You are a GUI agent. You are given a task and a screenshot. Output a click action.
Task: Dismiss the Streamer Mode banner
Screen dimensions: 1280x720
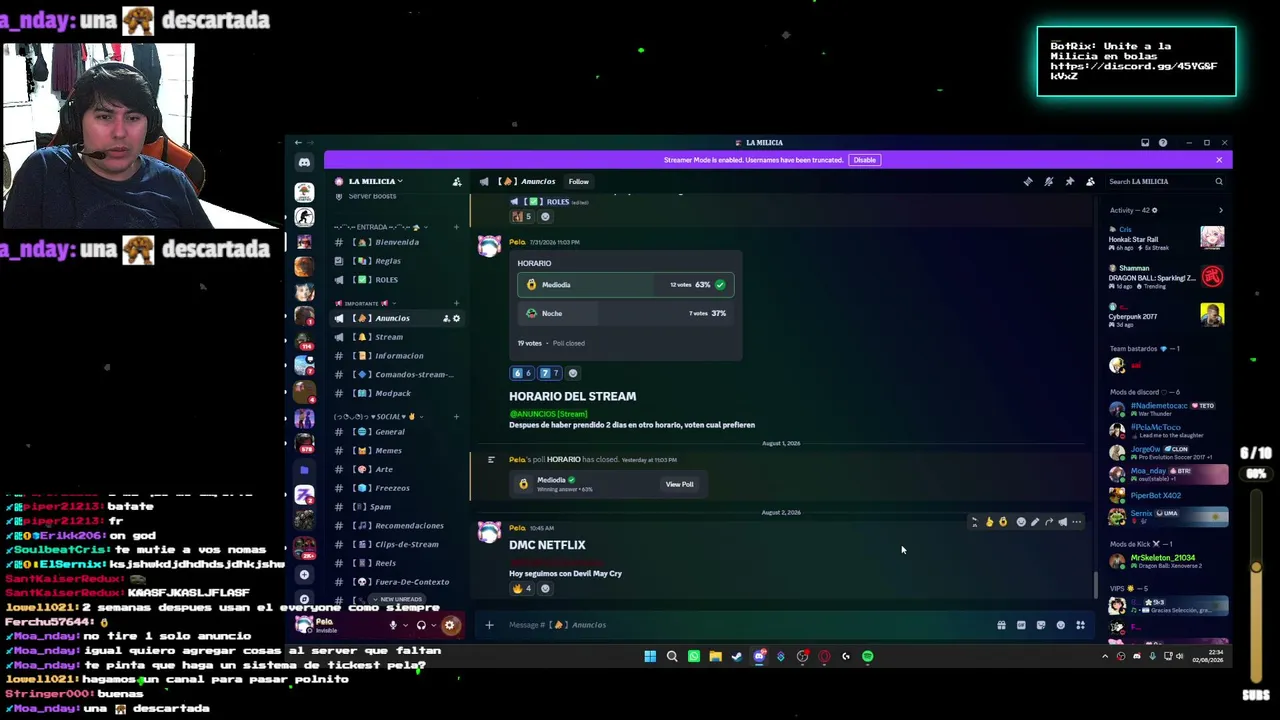click(x=1219, y=160)
